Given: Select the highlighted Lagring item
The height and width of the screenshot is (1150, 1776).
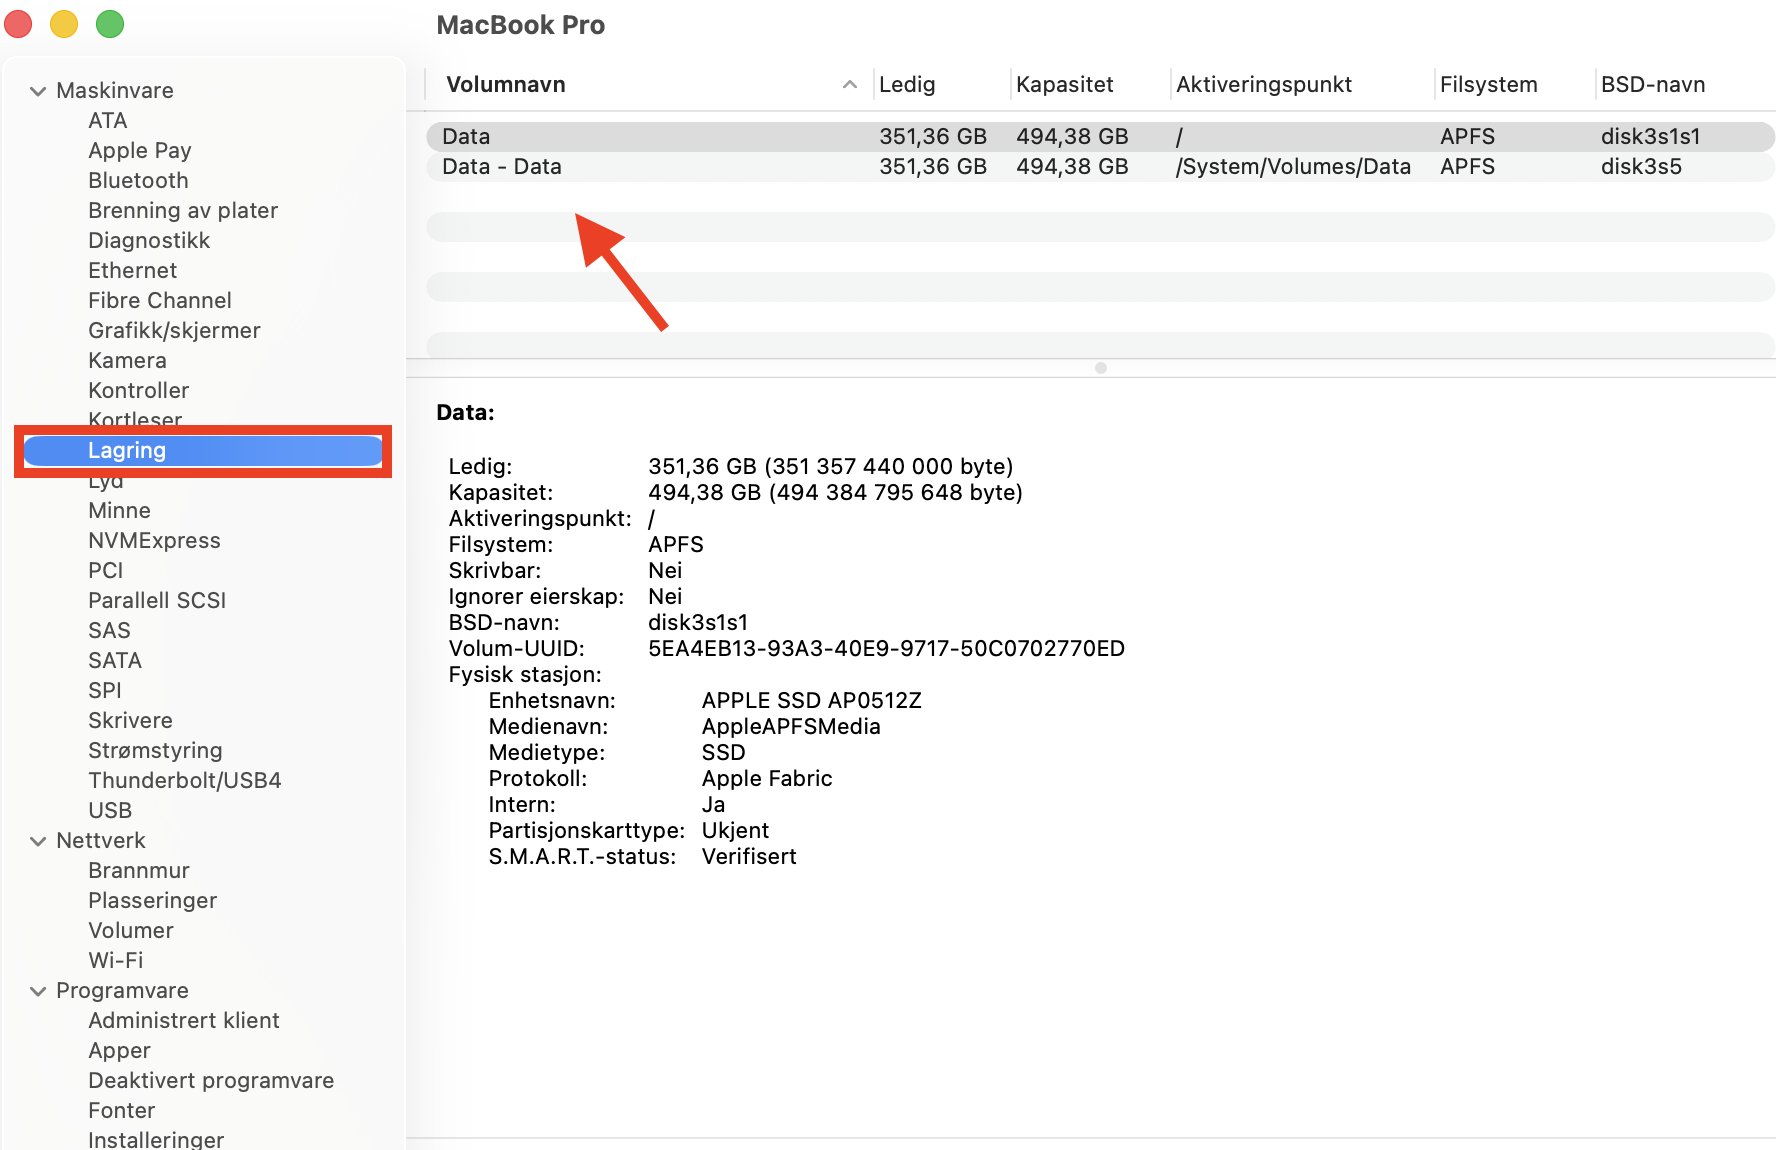Looking at the screenshot, I should (203, 451).
